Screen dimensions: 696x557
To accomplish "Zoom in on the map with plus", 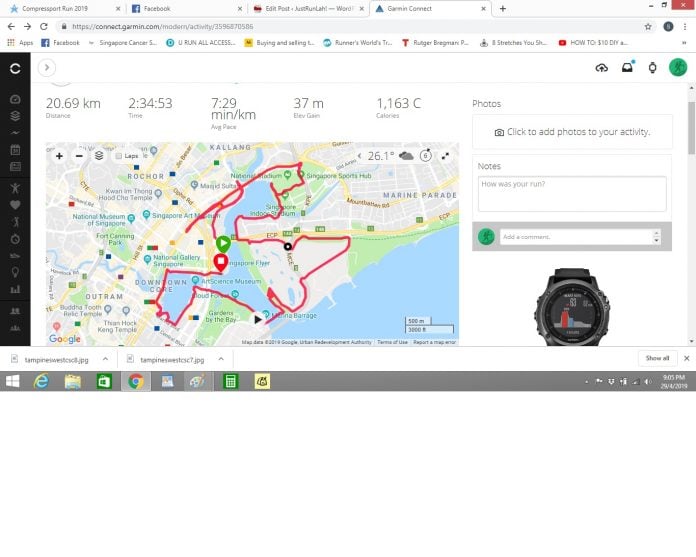I will tap(59, 156).
